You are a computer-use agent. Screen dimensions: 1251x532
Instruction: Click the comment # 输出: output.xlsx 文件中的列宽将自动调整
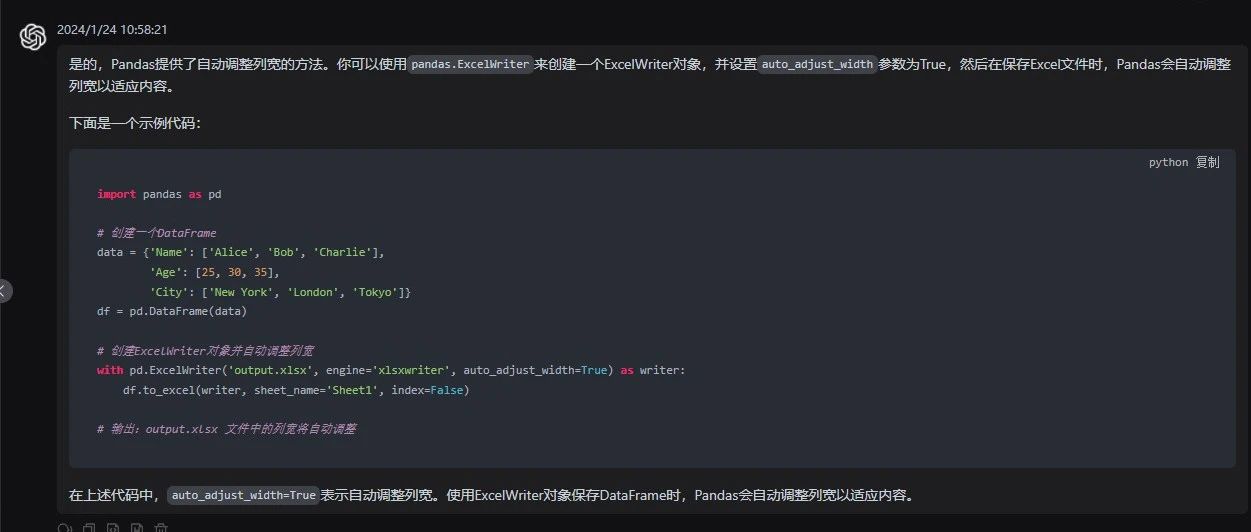click(226, 429)
